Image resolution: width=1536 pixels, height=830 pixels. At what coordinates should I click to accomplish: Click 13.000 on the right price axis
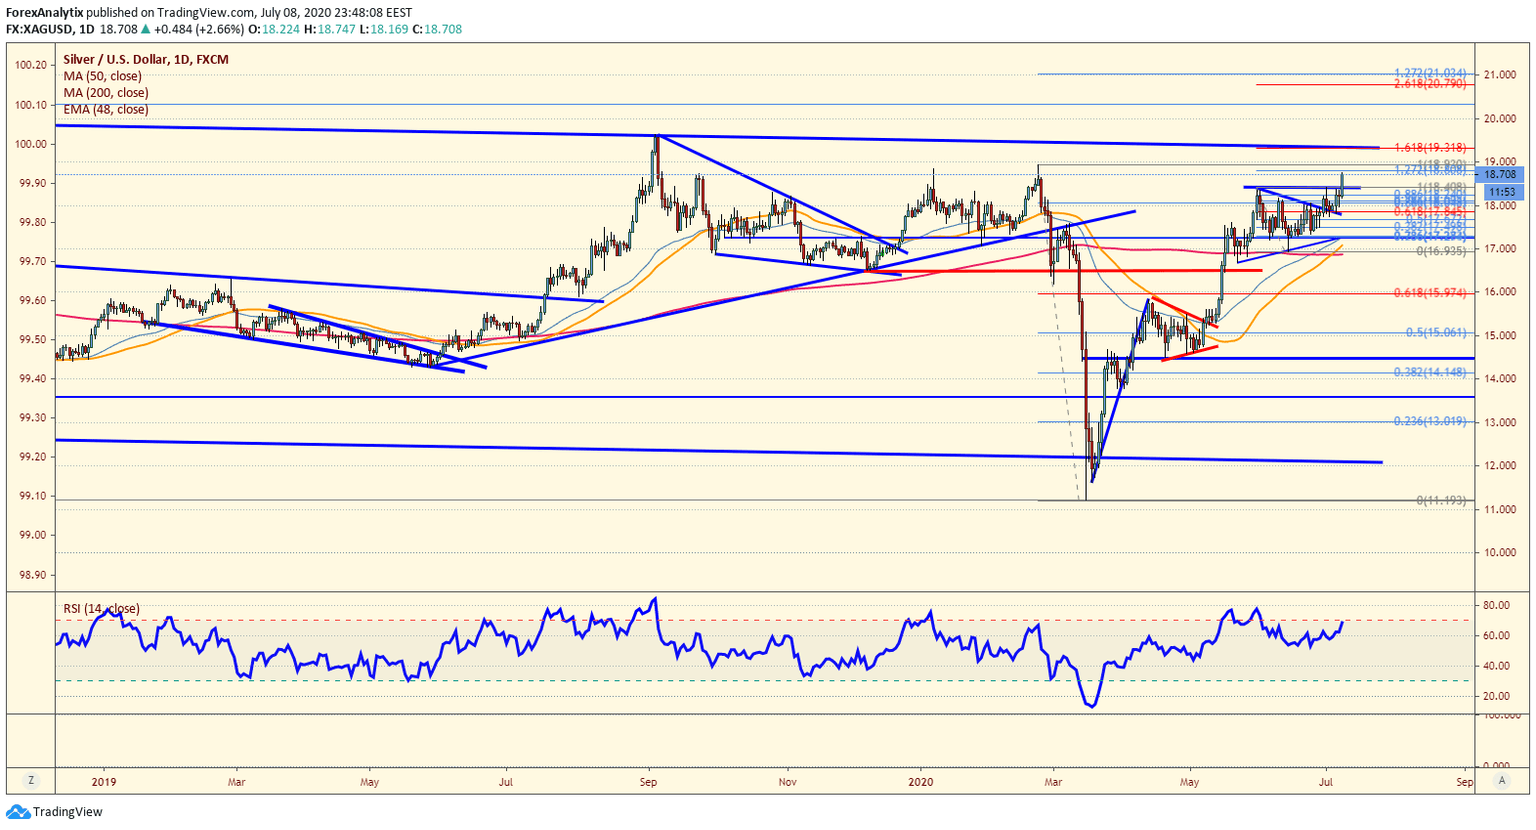(1500, 423)
